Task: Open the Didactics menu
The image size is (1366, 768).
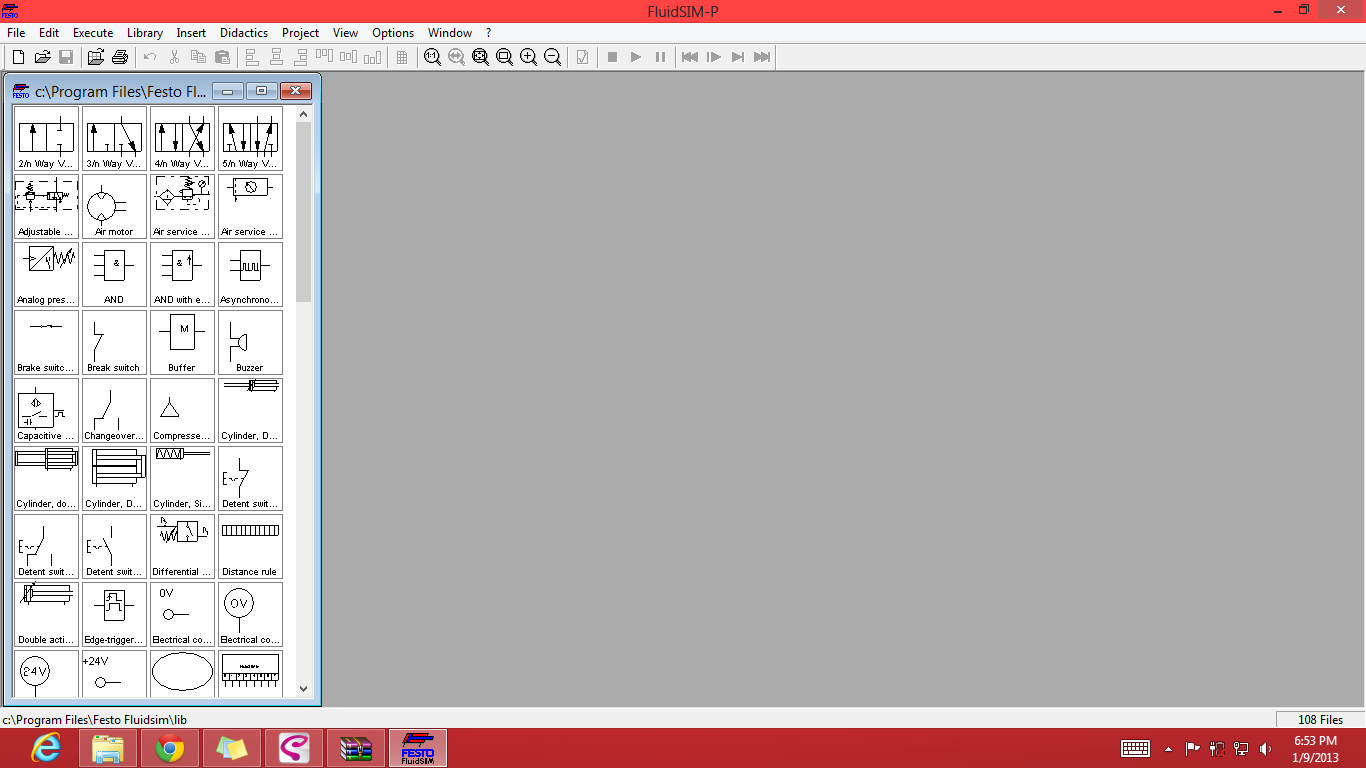Action: coord(244,33)
